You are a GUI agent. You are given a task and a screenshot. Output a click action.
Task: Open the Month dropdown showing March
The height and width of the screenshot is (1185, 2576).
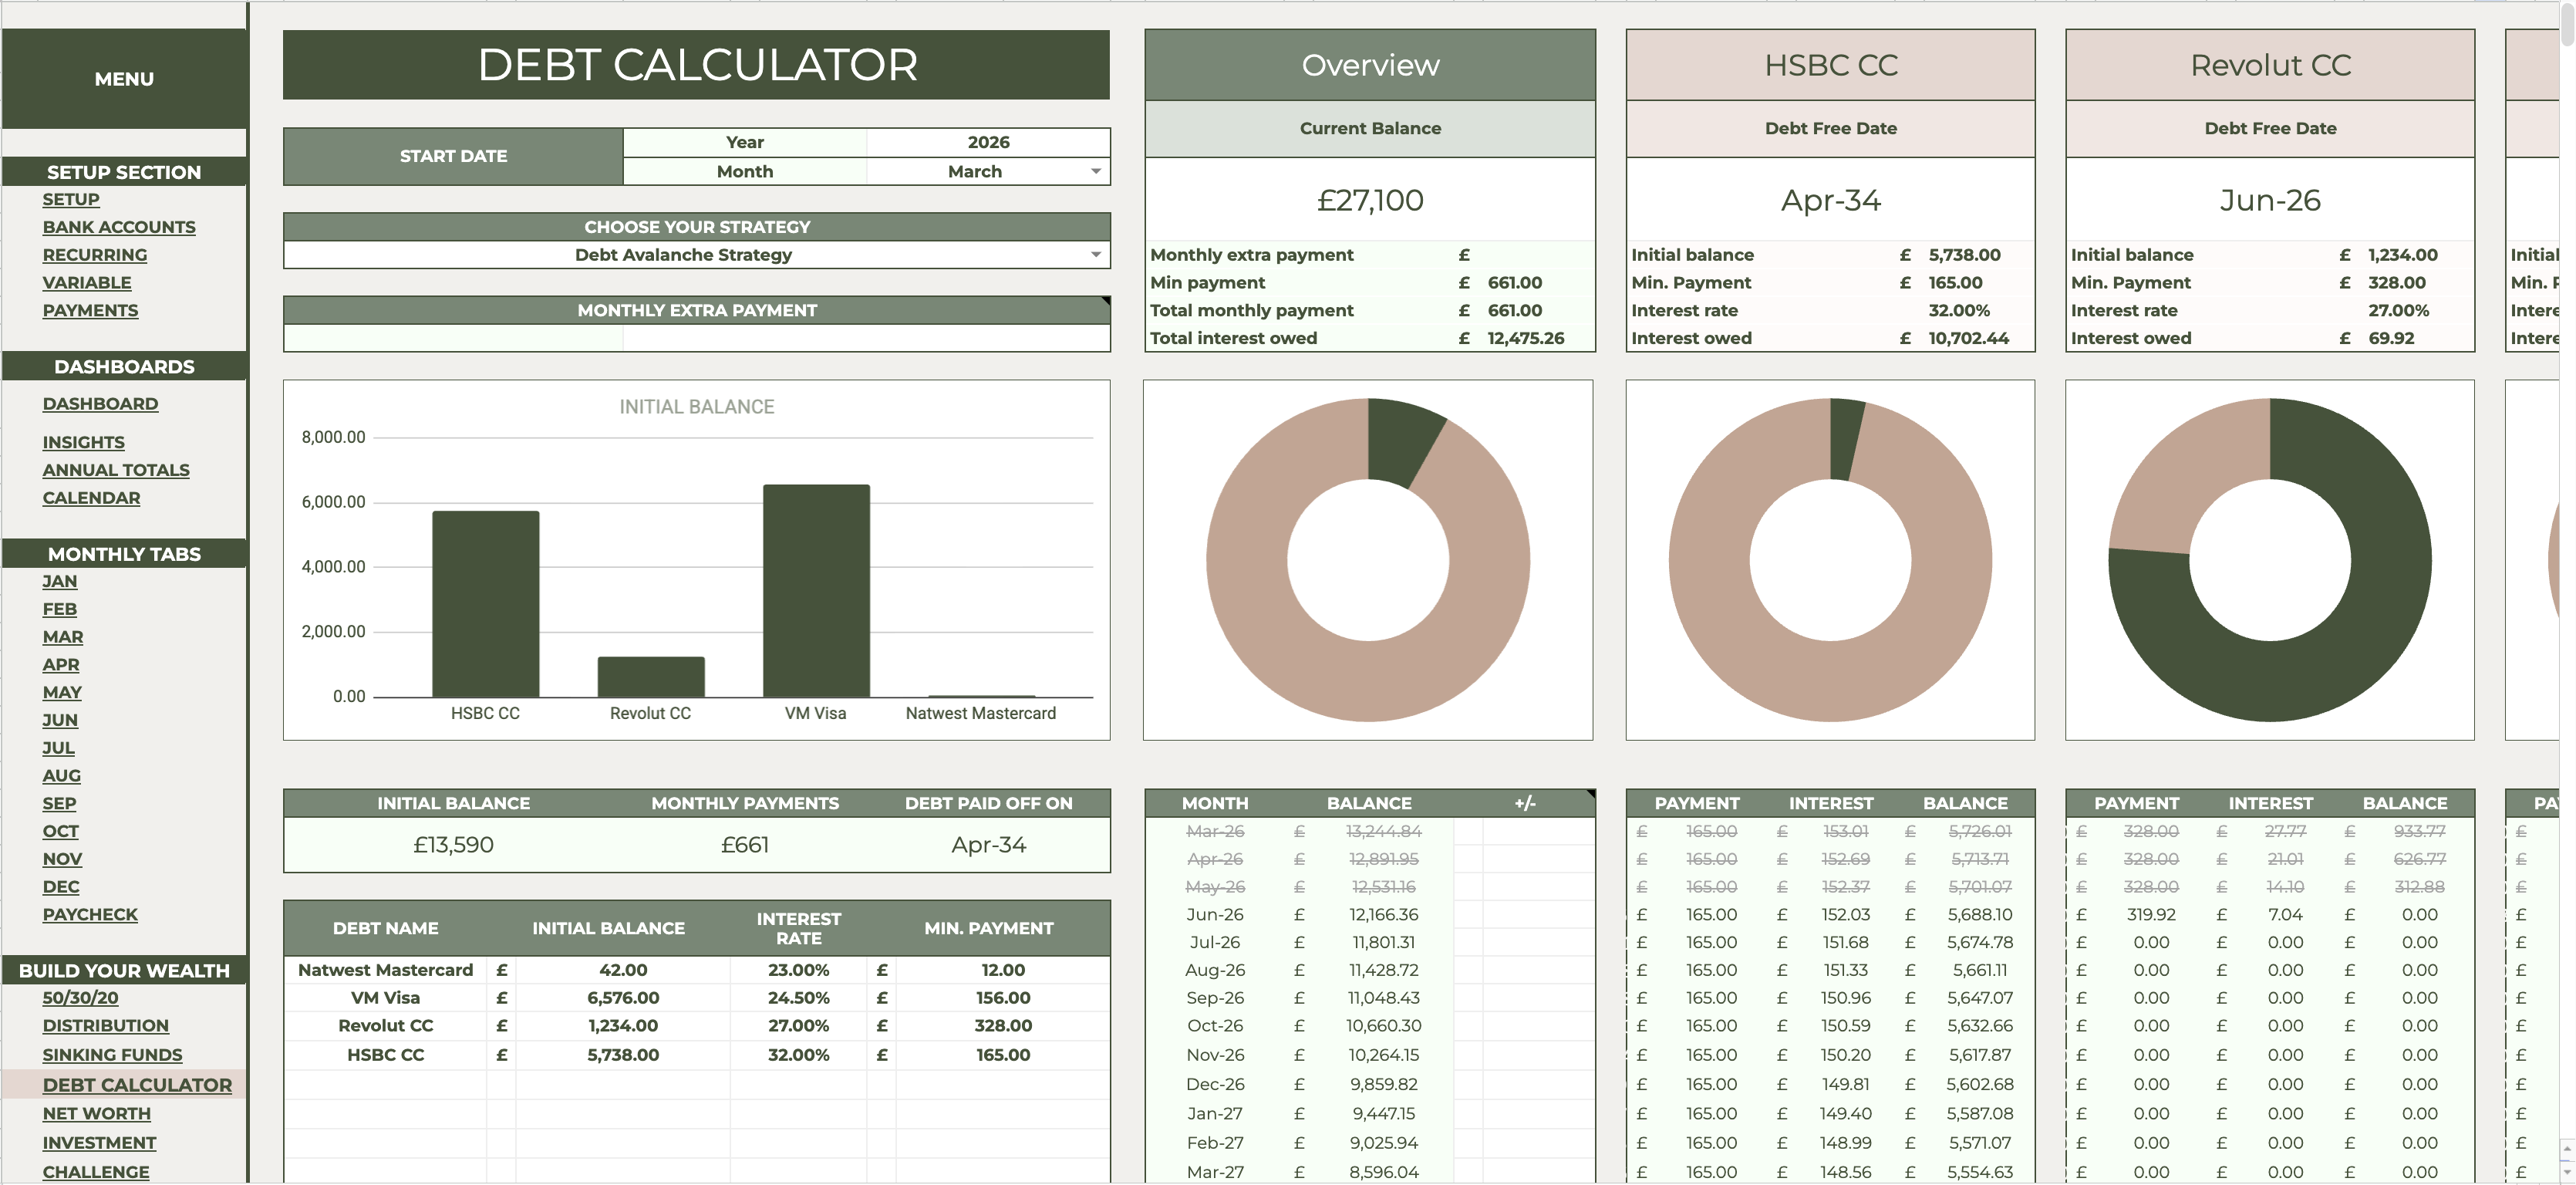1095,172
